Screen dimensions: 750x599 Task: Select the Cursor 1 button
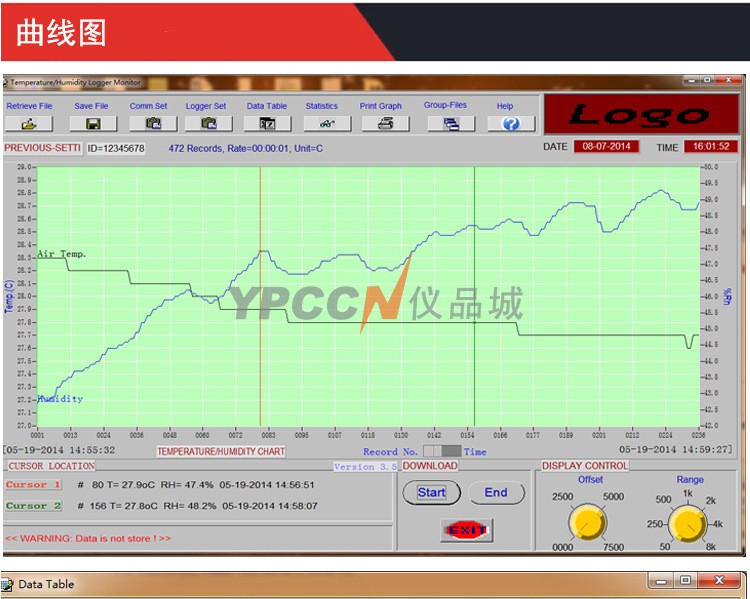pyautogui.click(x=33, y=485)
